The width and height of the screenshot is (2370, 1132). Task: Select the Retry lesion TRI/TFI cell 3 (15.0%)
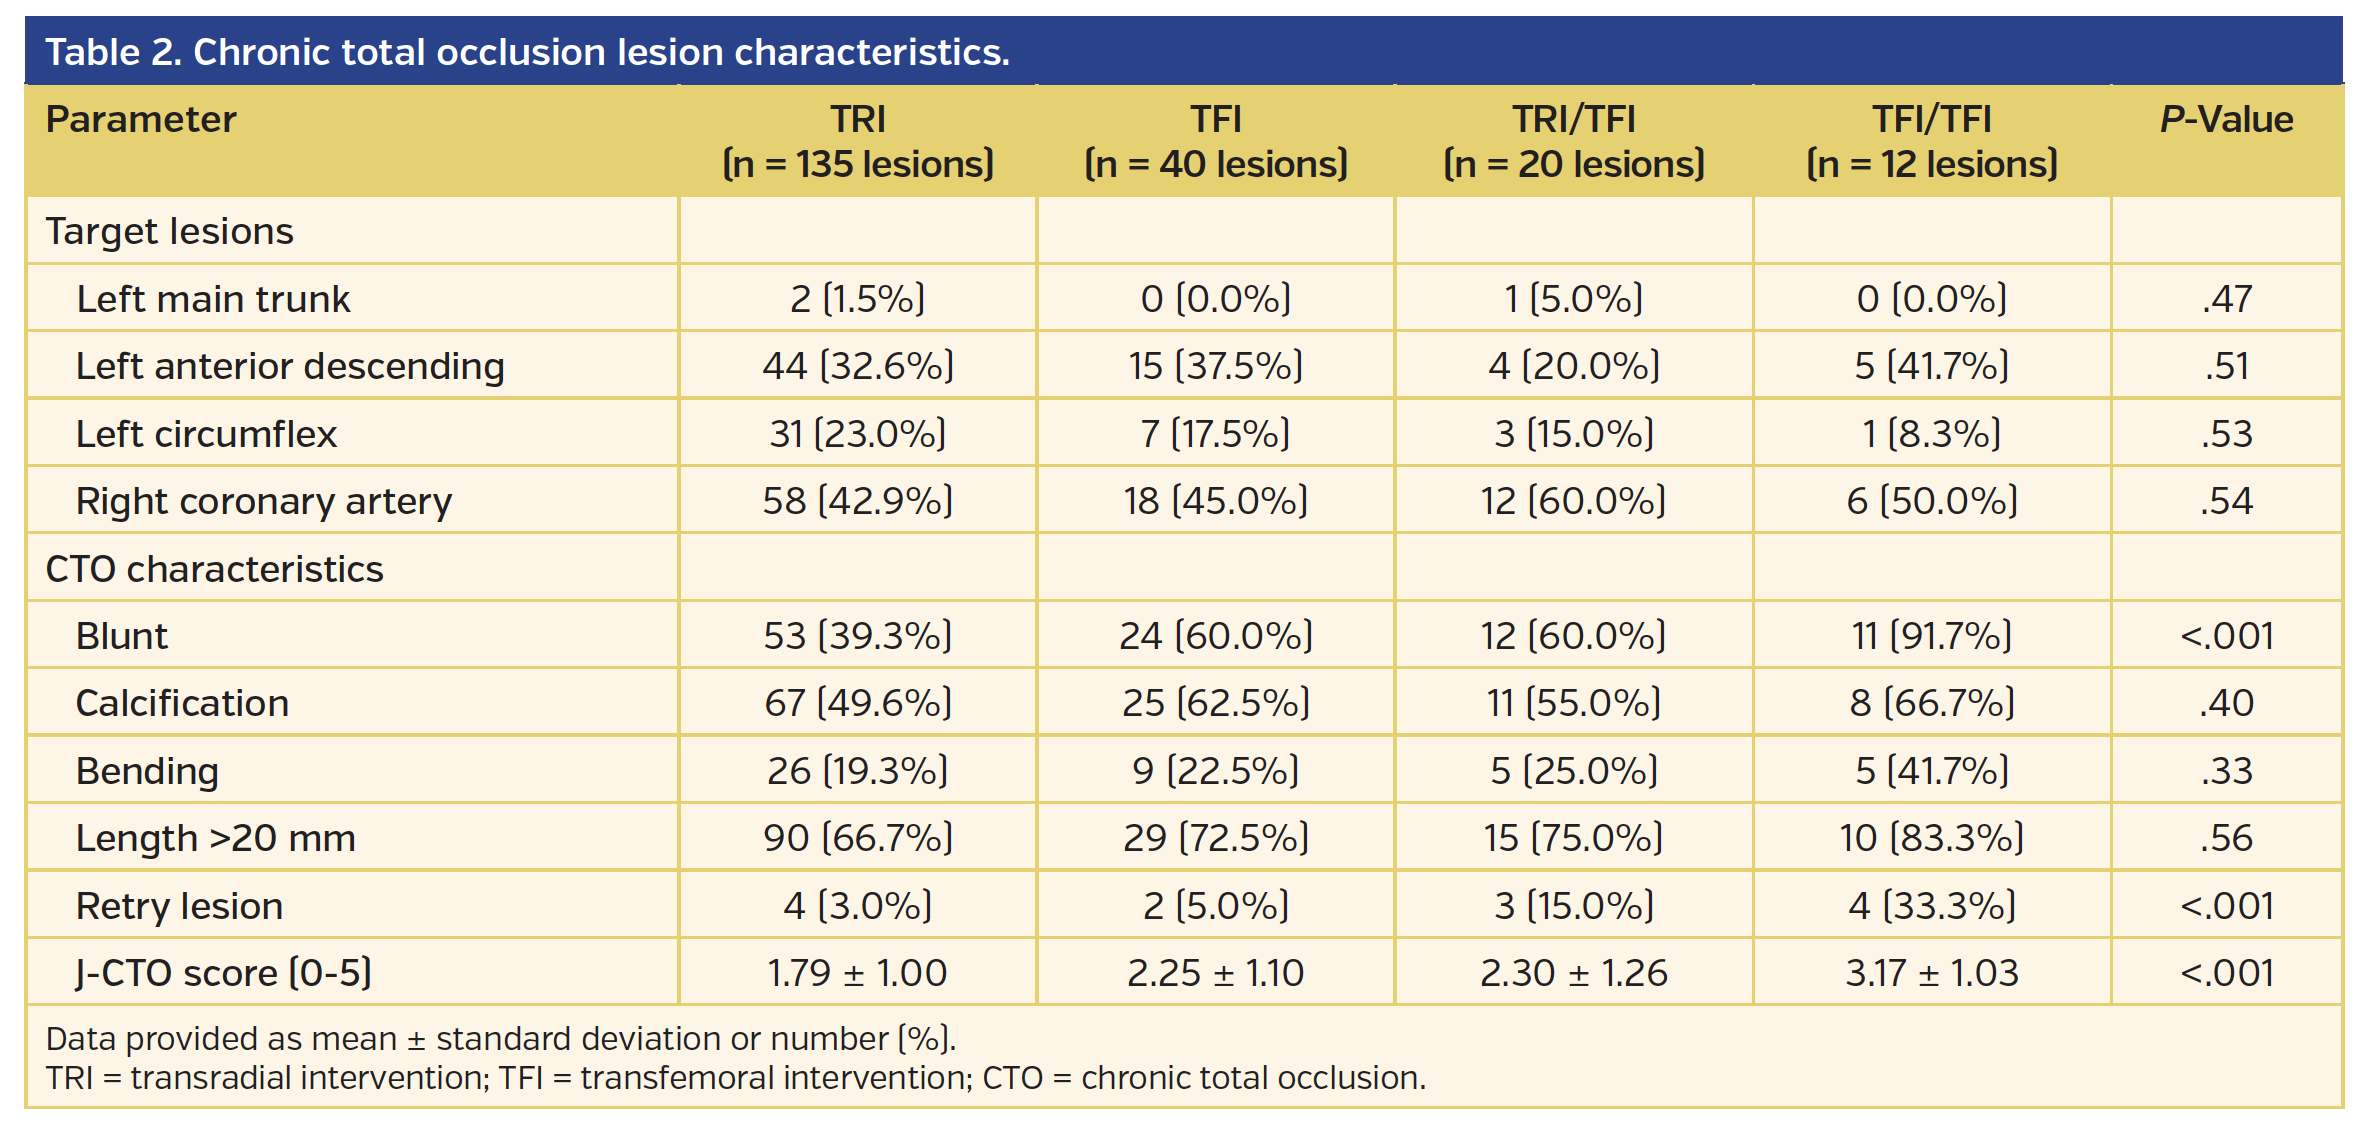pos(1574,906)
